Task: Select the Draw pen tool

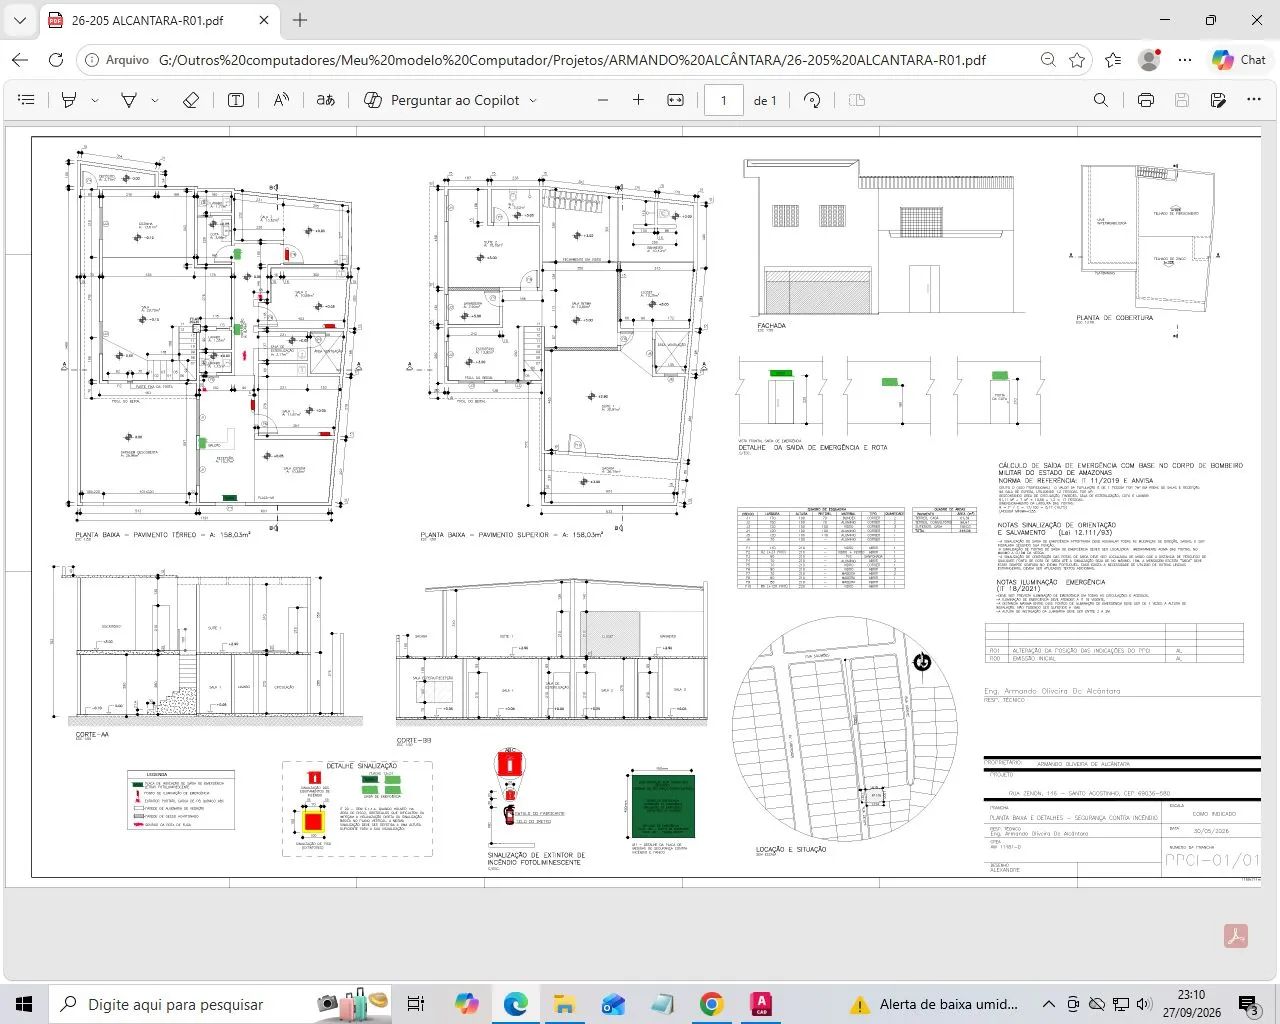Action: pyautogui.click(x=129, y=100)
